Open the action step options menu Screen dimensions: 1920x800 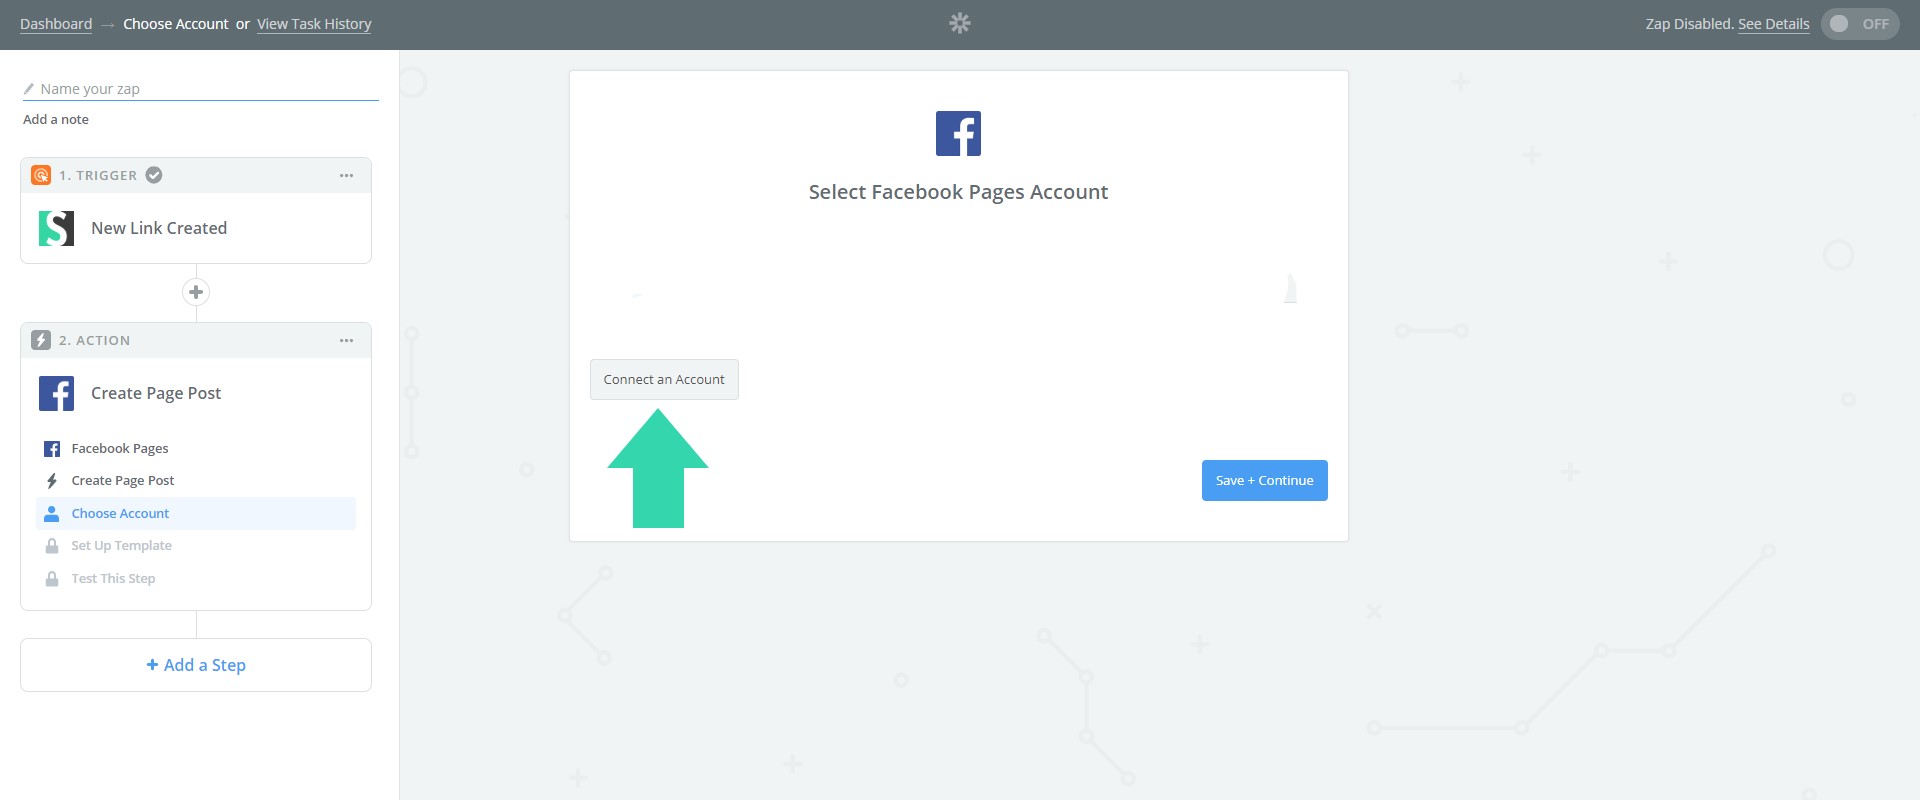point(347,340)
